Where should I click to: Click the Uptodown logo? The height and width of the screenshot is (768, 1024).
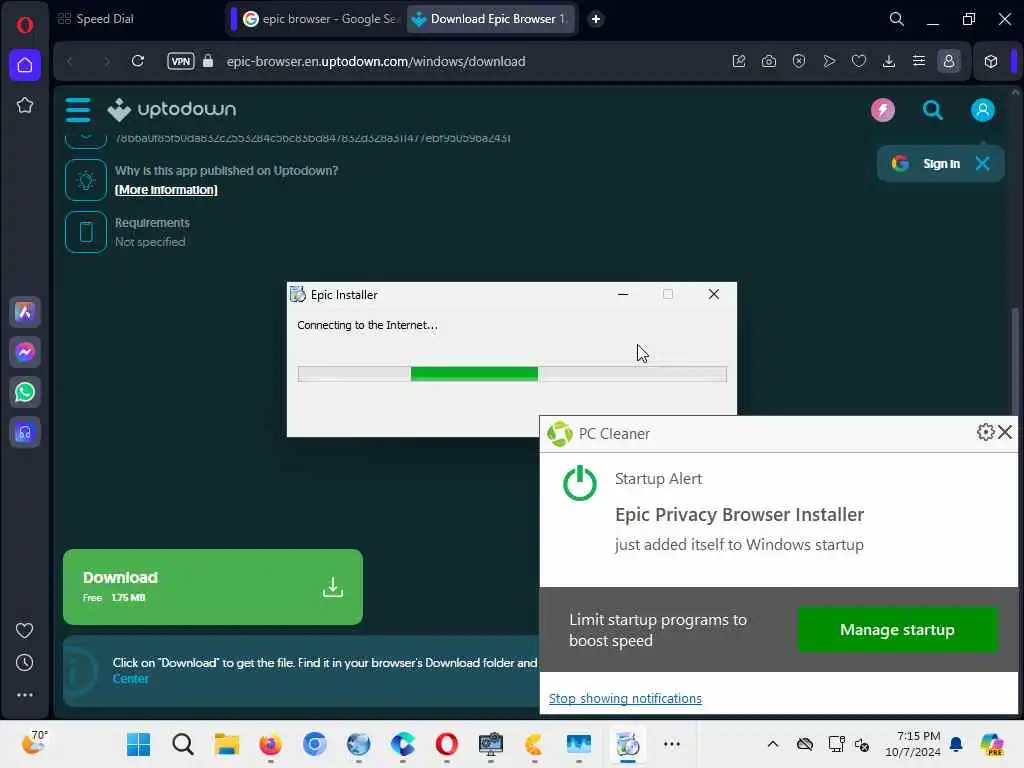tap(172, 110)
